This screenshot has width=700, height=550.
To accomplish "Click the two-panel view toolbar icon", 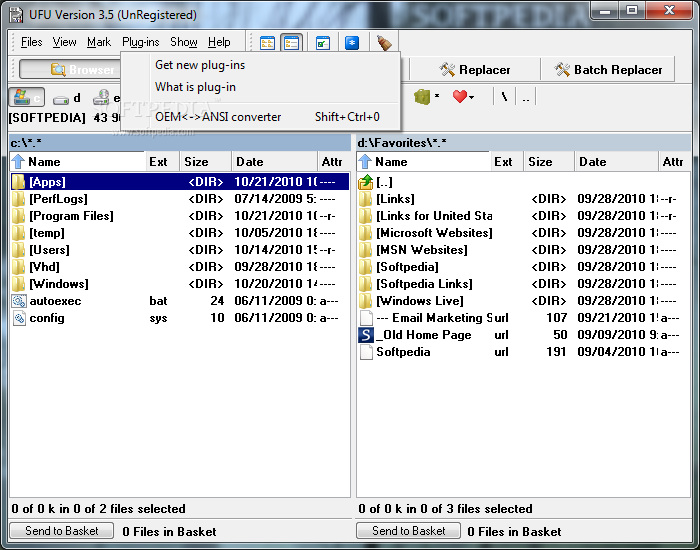I will 267,43.
